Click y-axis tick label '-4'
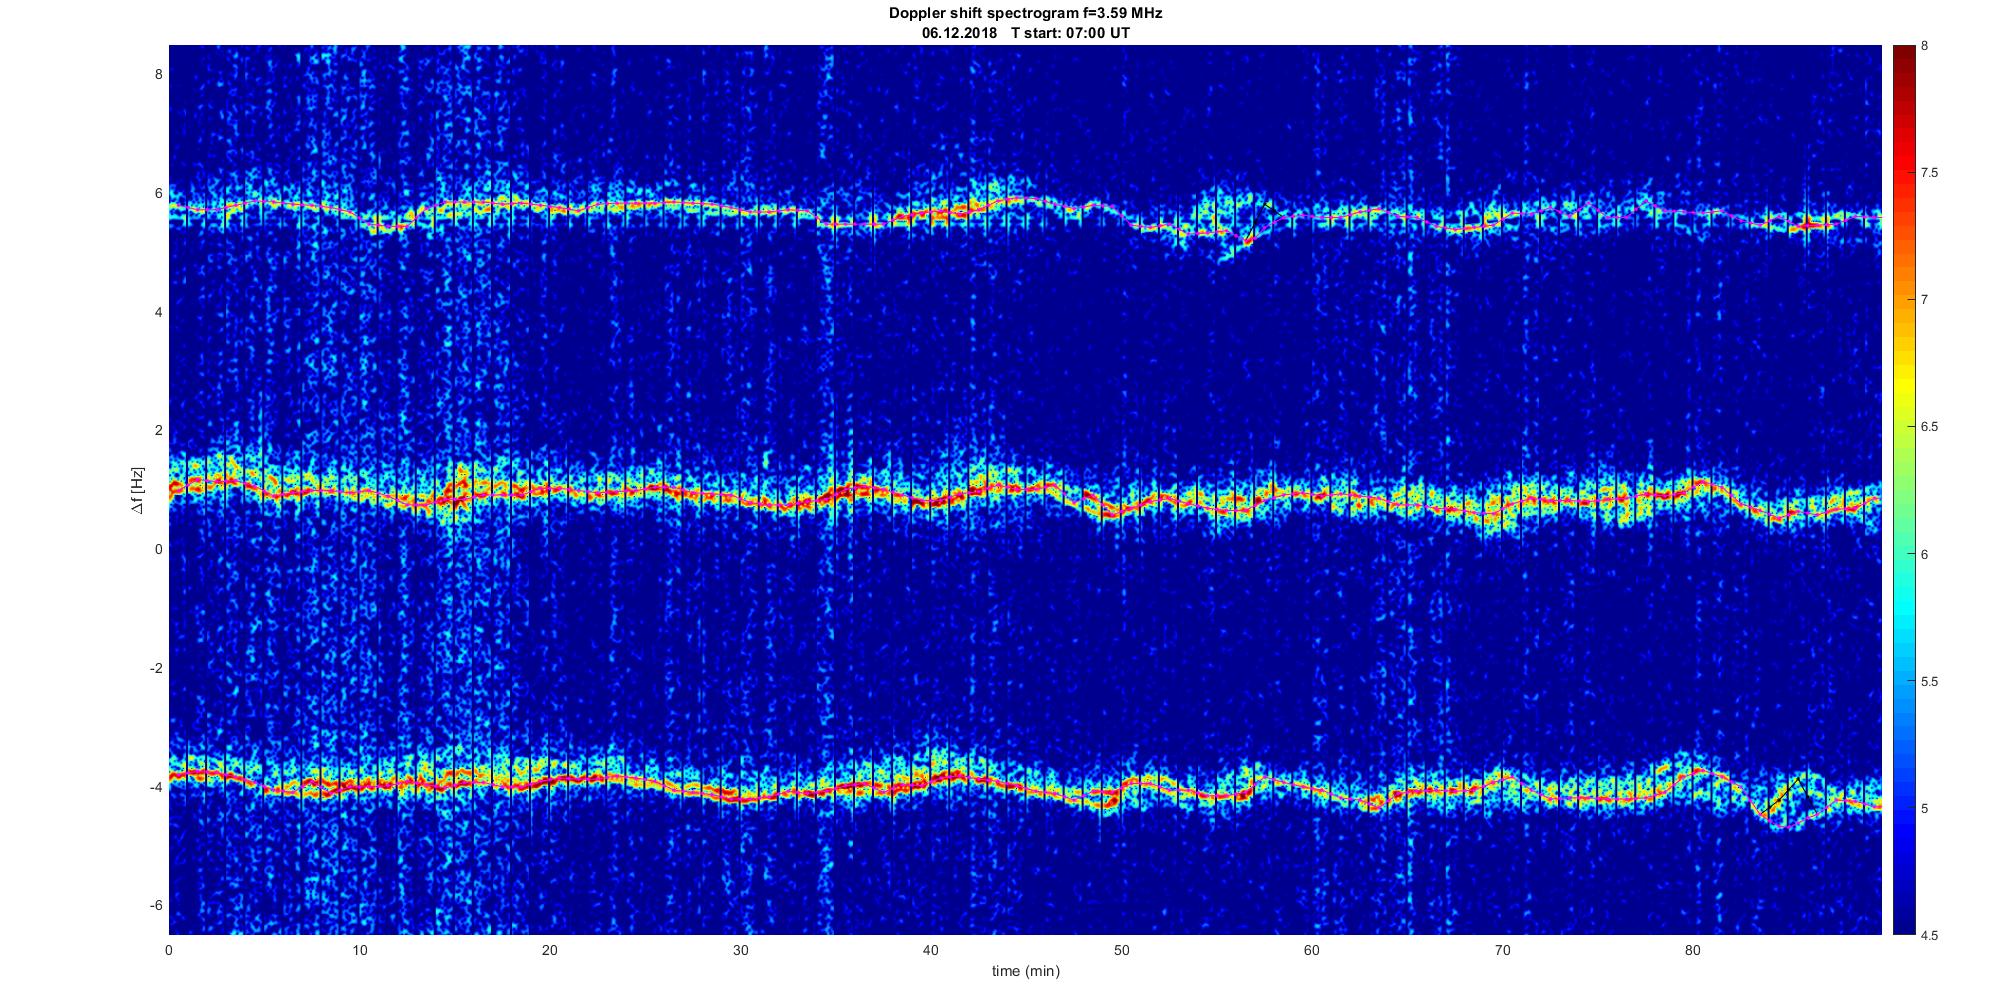The width and height of the screenshot is (2000, 1003). (x=156, y=787)
